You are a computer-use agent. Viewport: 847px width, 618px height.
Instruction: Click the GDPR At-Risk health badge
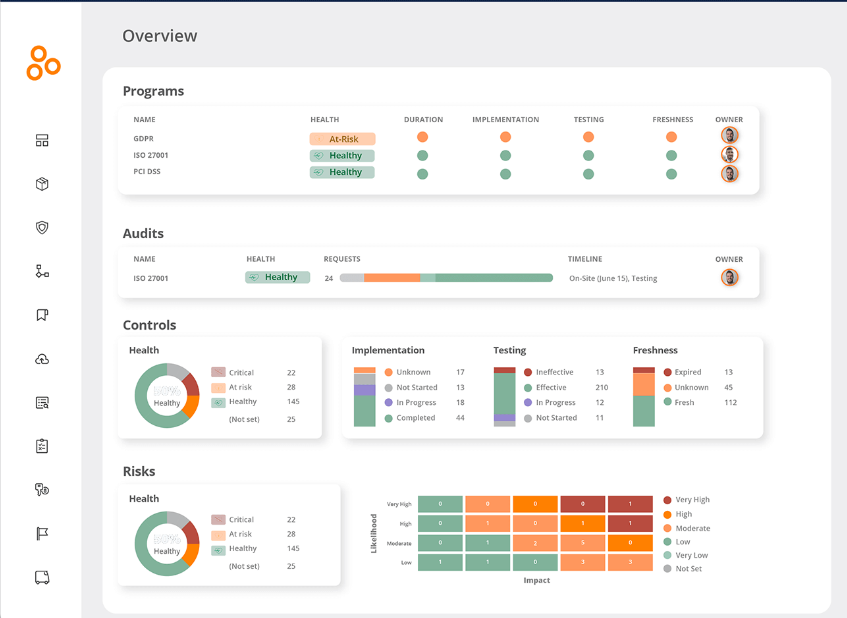point(342,139)
